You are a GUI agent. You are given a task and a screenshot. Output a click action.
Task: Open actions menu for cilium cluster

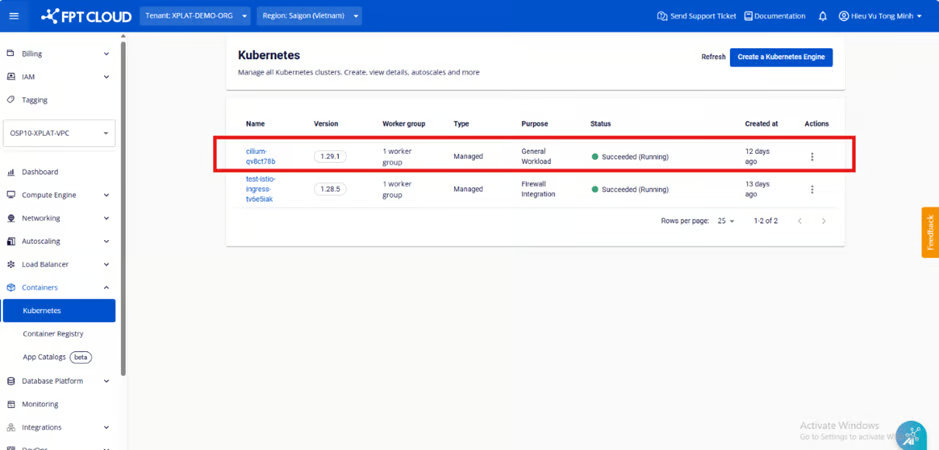812,157
